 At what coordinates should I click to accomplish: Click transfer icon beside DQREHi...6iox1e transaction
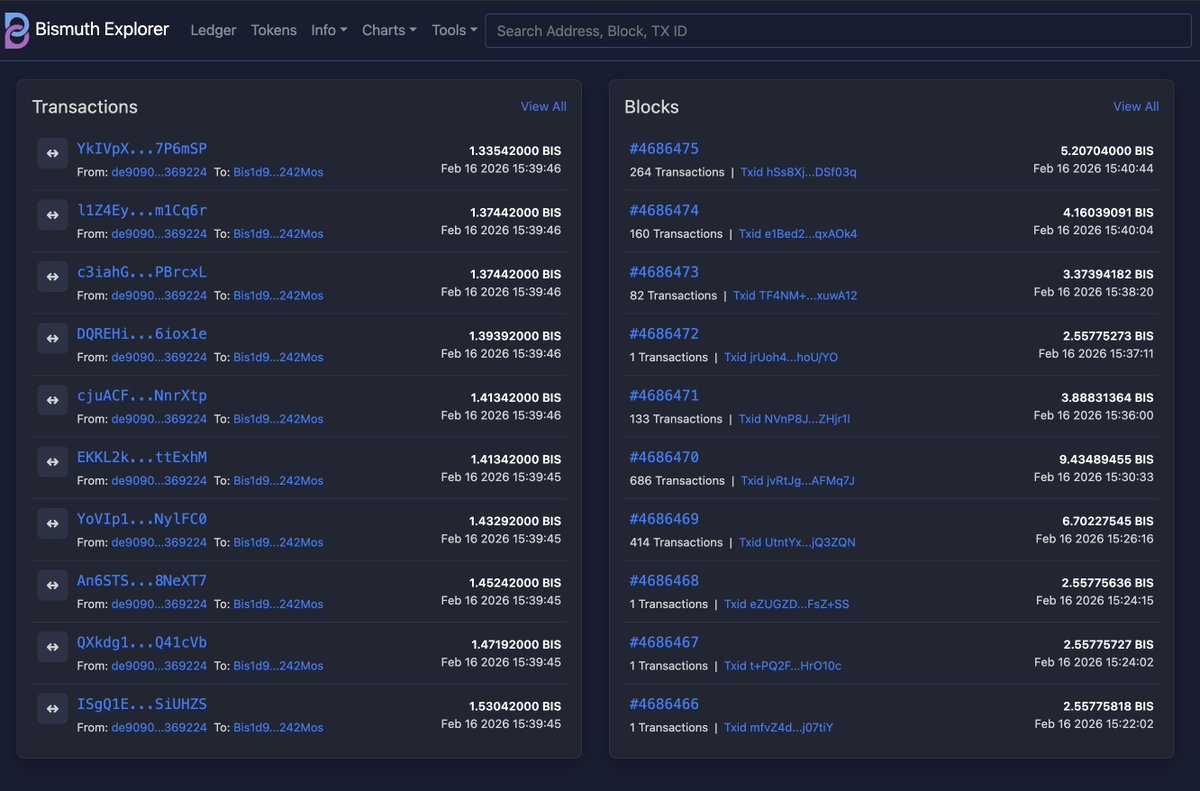click(x=52, y=338)
